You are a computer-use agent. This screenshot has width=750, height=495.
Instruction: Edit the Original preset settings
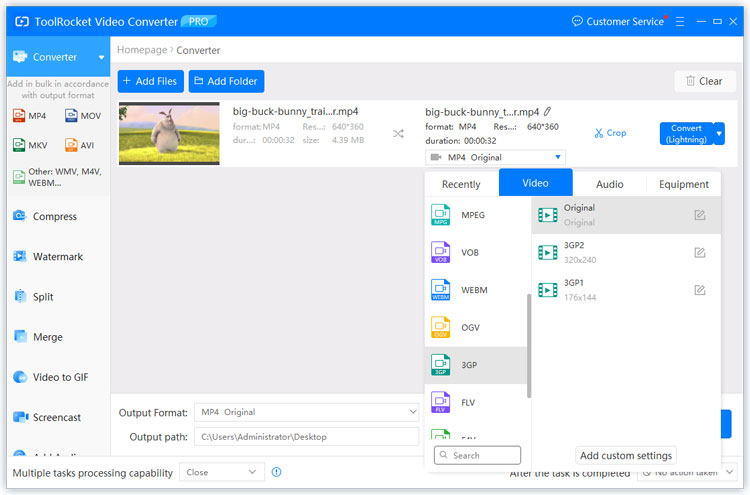(x=700, y=215)
